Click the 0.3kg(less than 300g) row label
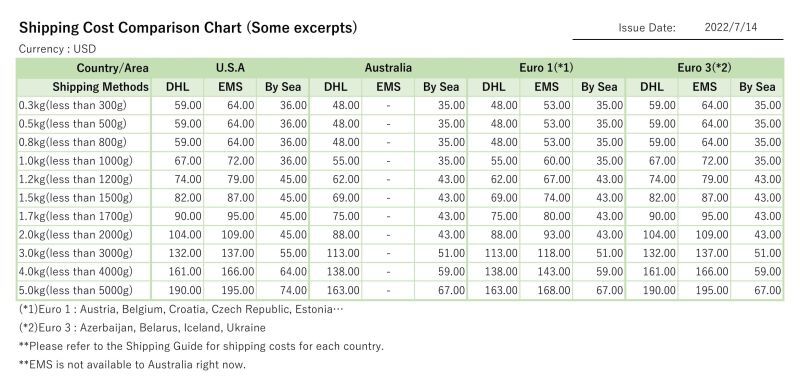800x388 pixels. pos(72,106)
